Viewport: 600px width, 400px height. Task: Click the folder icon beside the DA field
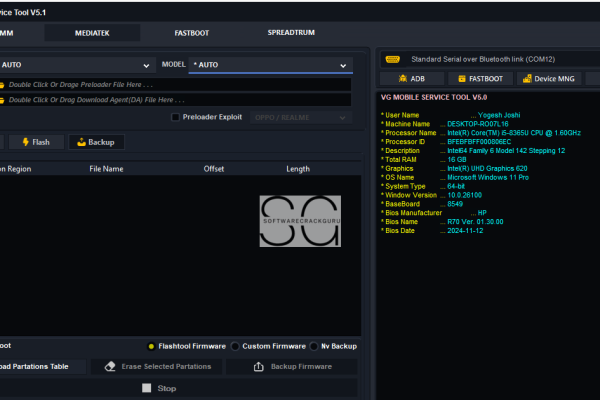[x=2, y=100]
